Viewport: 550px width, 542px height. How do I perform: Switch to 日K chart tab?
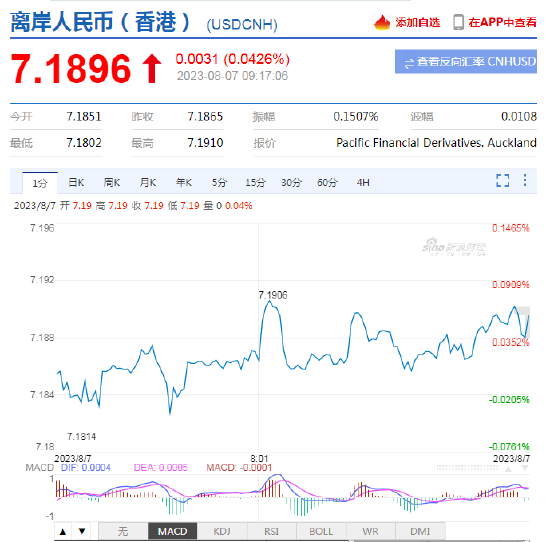tap(76, 182)
